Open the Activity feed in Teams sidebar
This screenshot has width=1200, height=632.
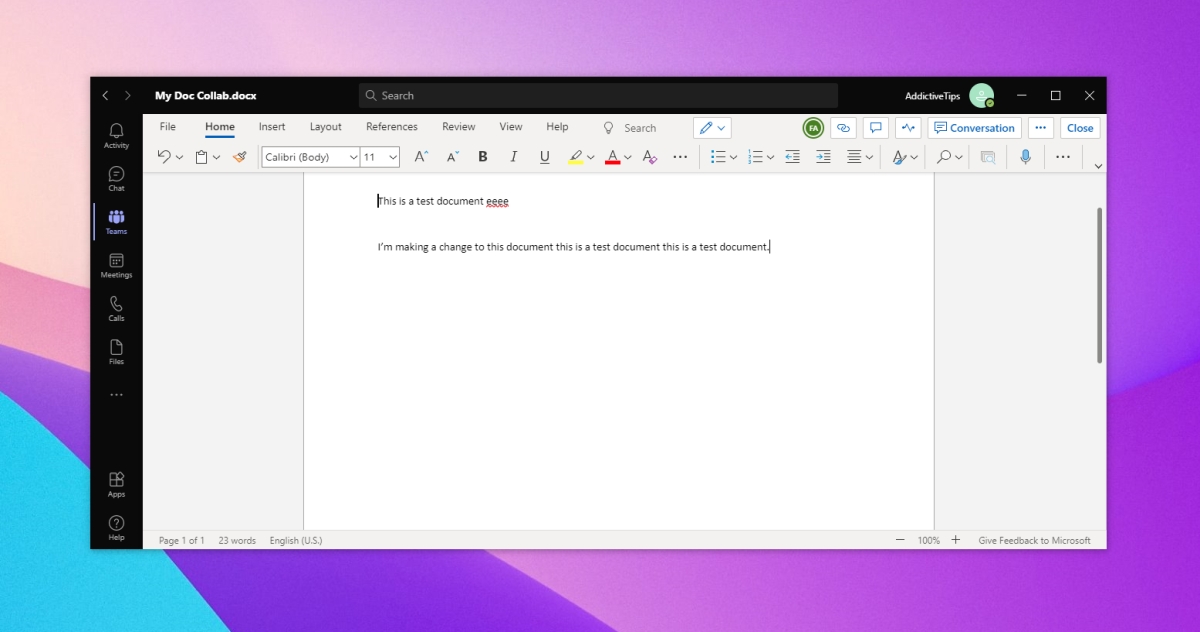coord(116,136)
